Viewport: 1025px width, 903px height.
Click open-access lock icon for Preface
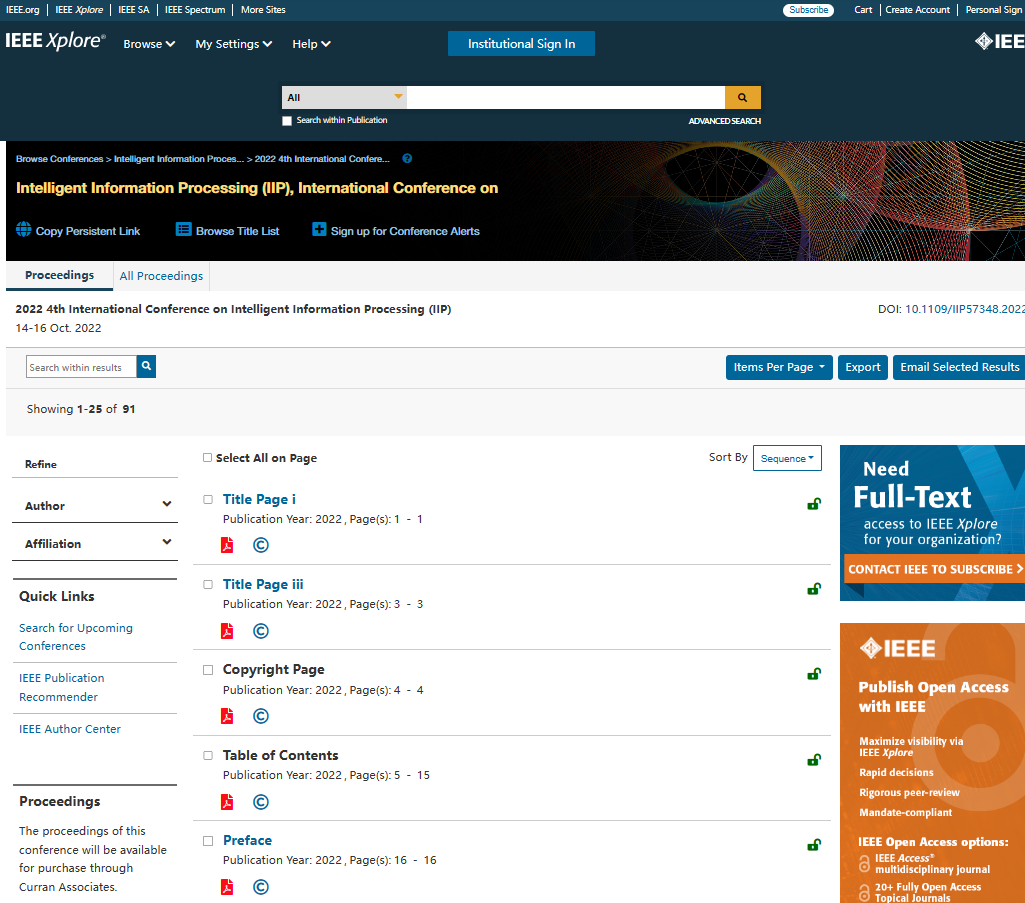814,844
